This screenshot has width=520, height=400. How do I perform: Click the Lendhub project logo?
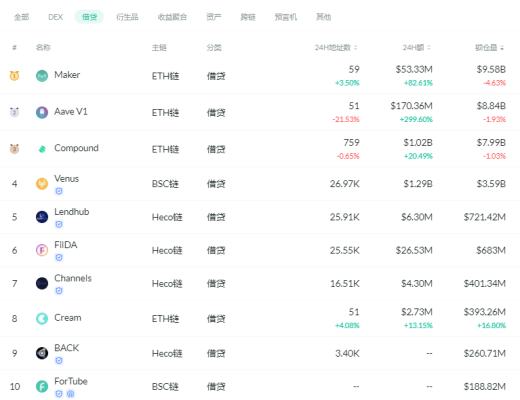click(42, 217)
